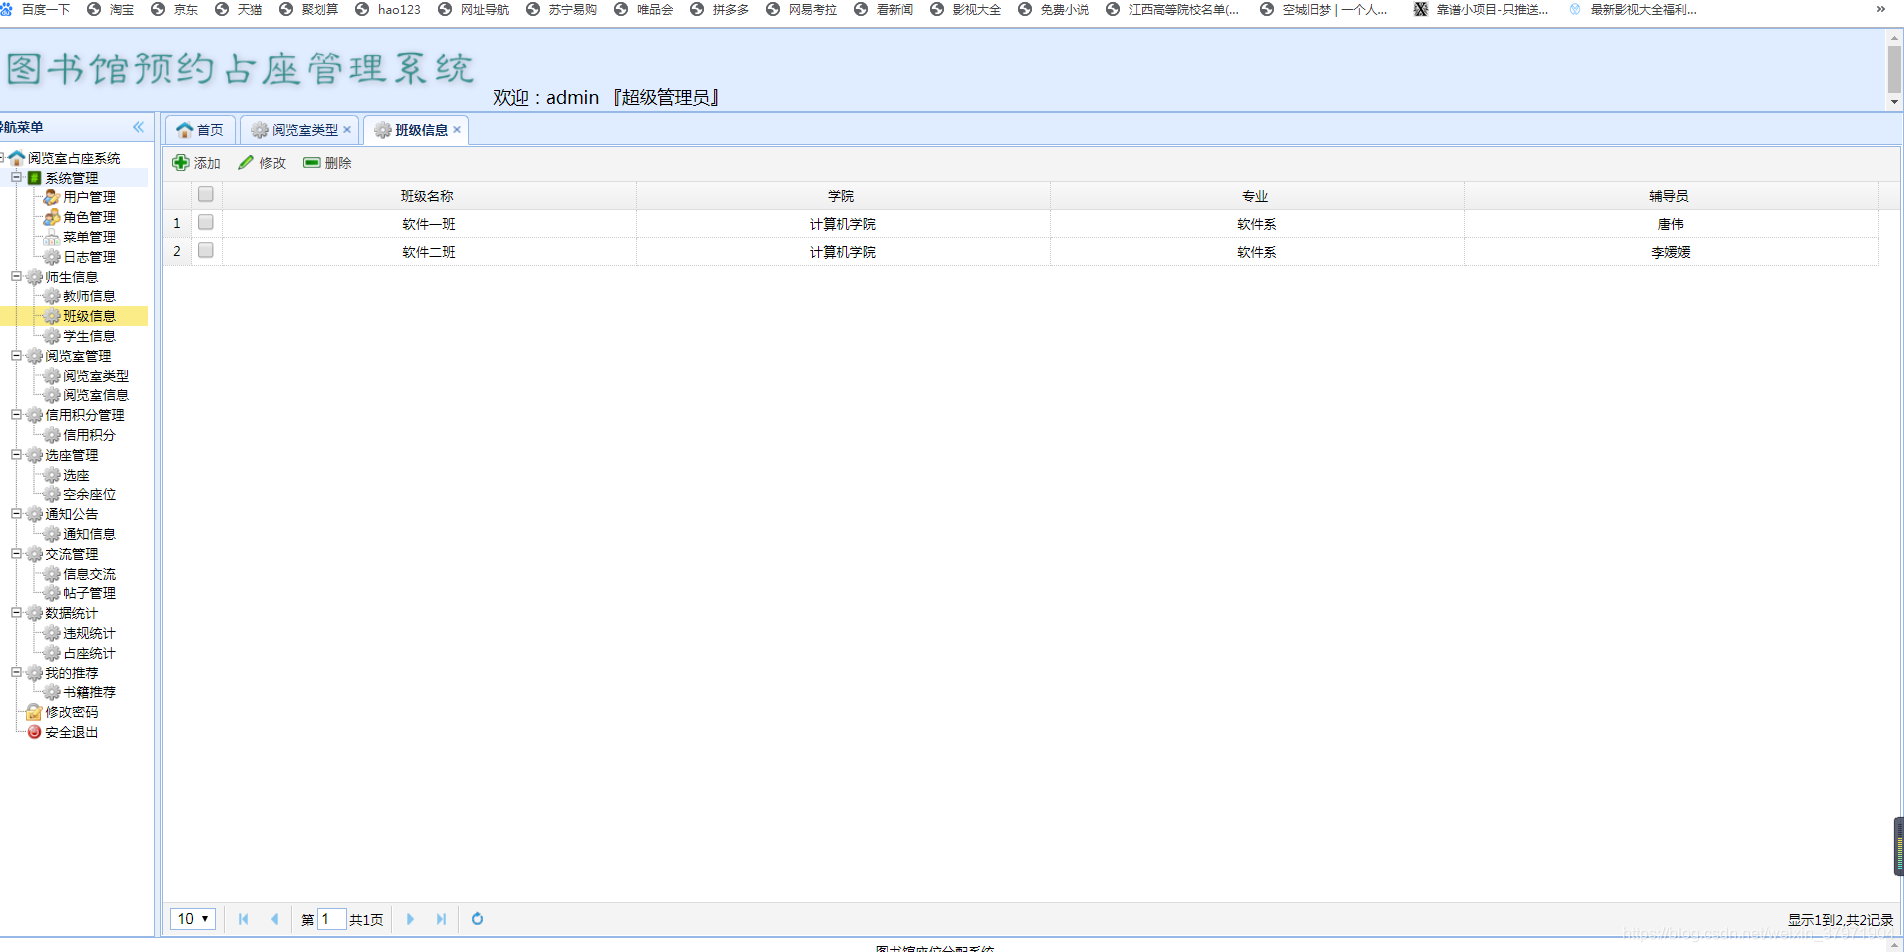Check the row checkbox for 软件二班
Viewport: 1904px width, 952px height.
pos(206,250)
